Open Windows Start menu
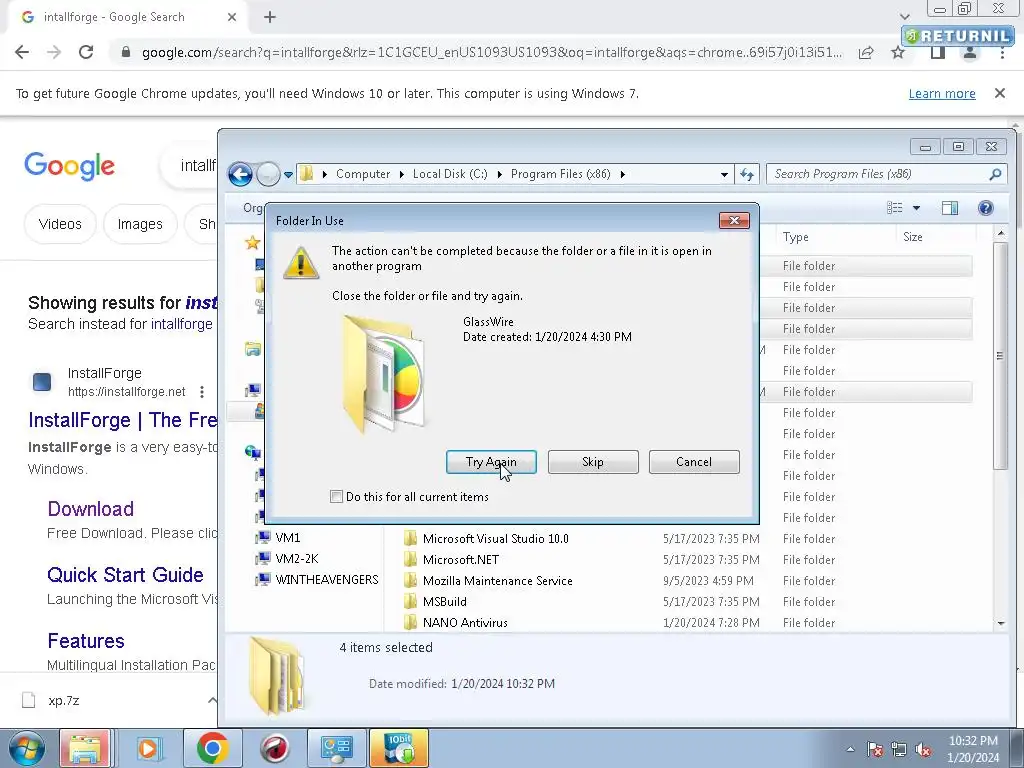Image resolution: width=1024 pixels, height=768 pixels. point(26,748)
